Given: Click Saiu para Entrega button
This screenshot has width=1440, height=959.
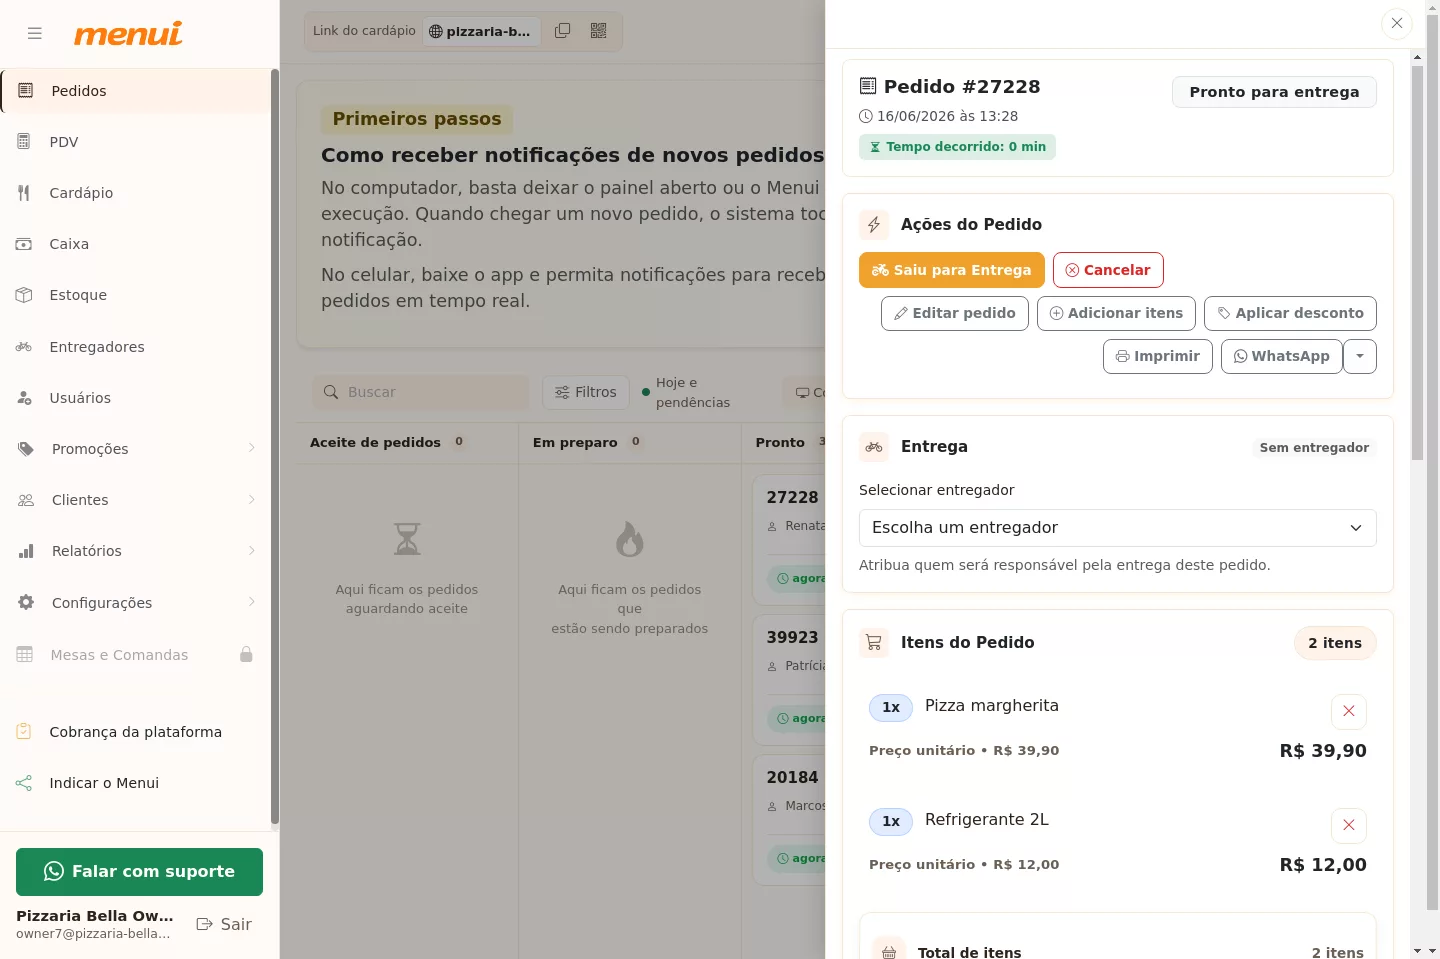Looking at the screenshot, I should pyautogui.click(x=952, y=270).
